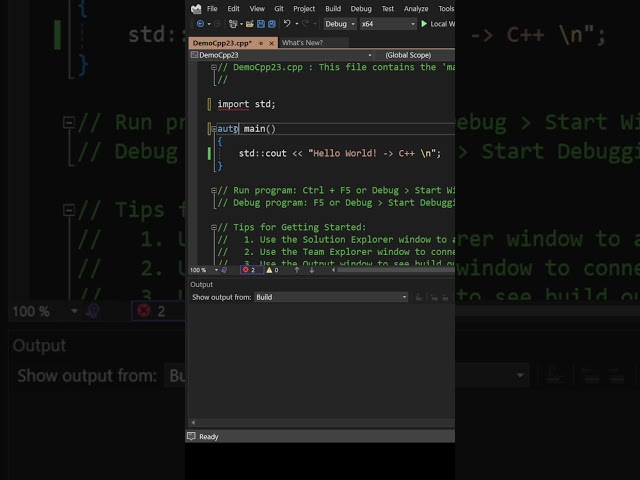Viewport: 640px width, 480px height.
Task: Click the Output panel title
Action: point(202,284)
